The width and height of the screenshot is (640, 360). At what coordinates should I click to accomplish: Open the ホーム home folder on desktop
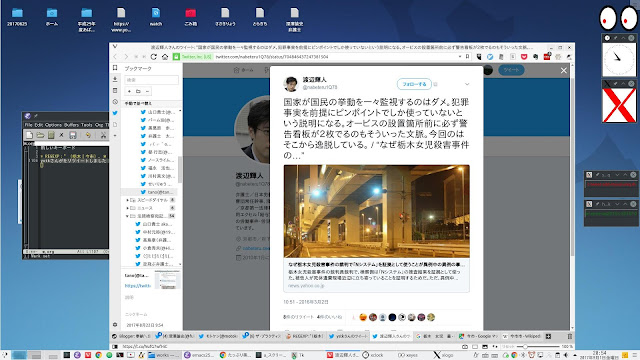point(52,18)
